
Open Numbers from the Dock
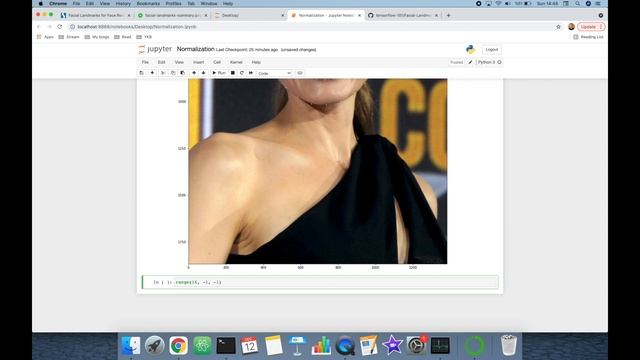point(321,345)
